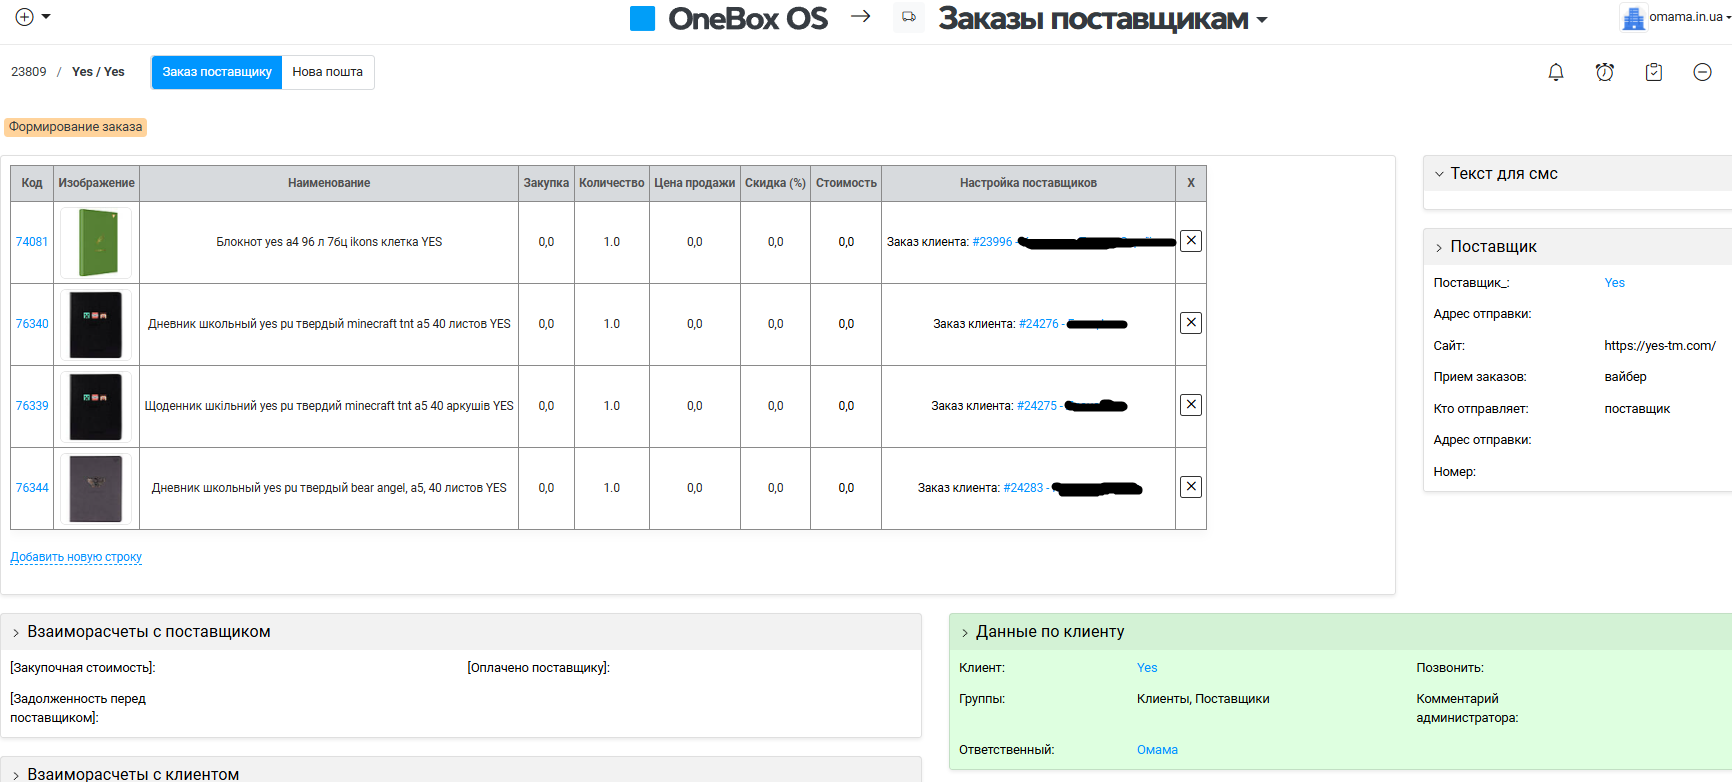Viewport: 1732px width, 782px height.
Task: Click the OneBox OS title text
Action: click(x=748, y=19)
